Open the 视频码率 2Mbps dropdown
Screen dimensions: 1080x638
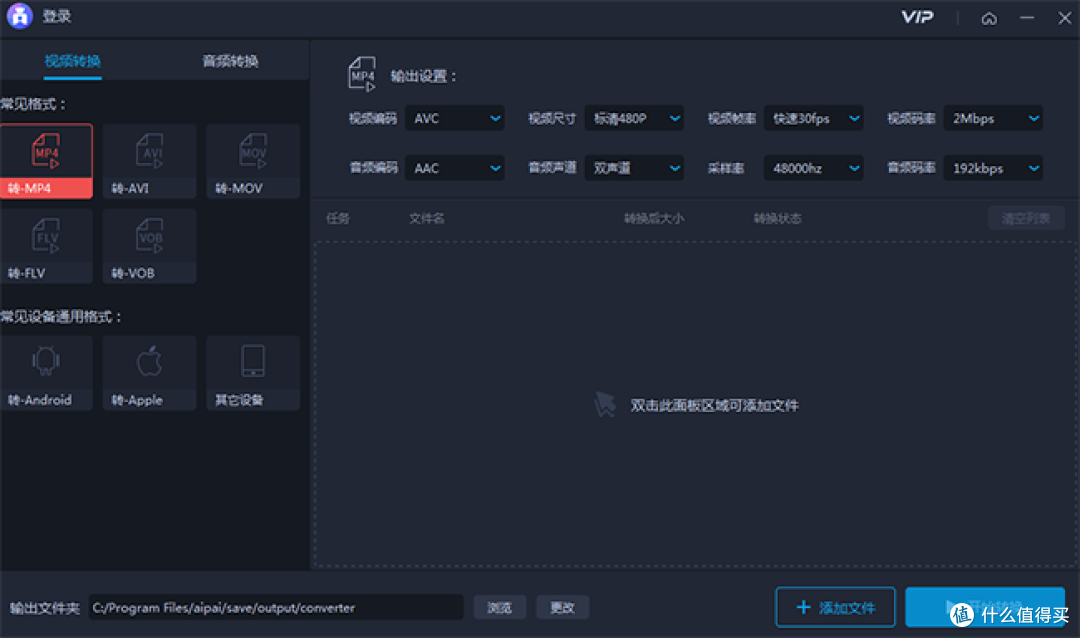(993, 119)
